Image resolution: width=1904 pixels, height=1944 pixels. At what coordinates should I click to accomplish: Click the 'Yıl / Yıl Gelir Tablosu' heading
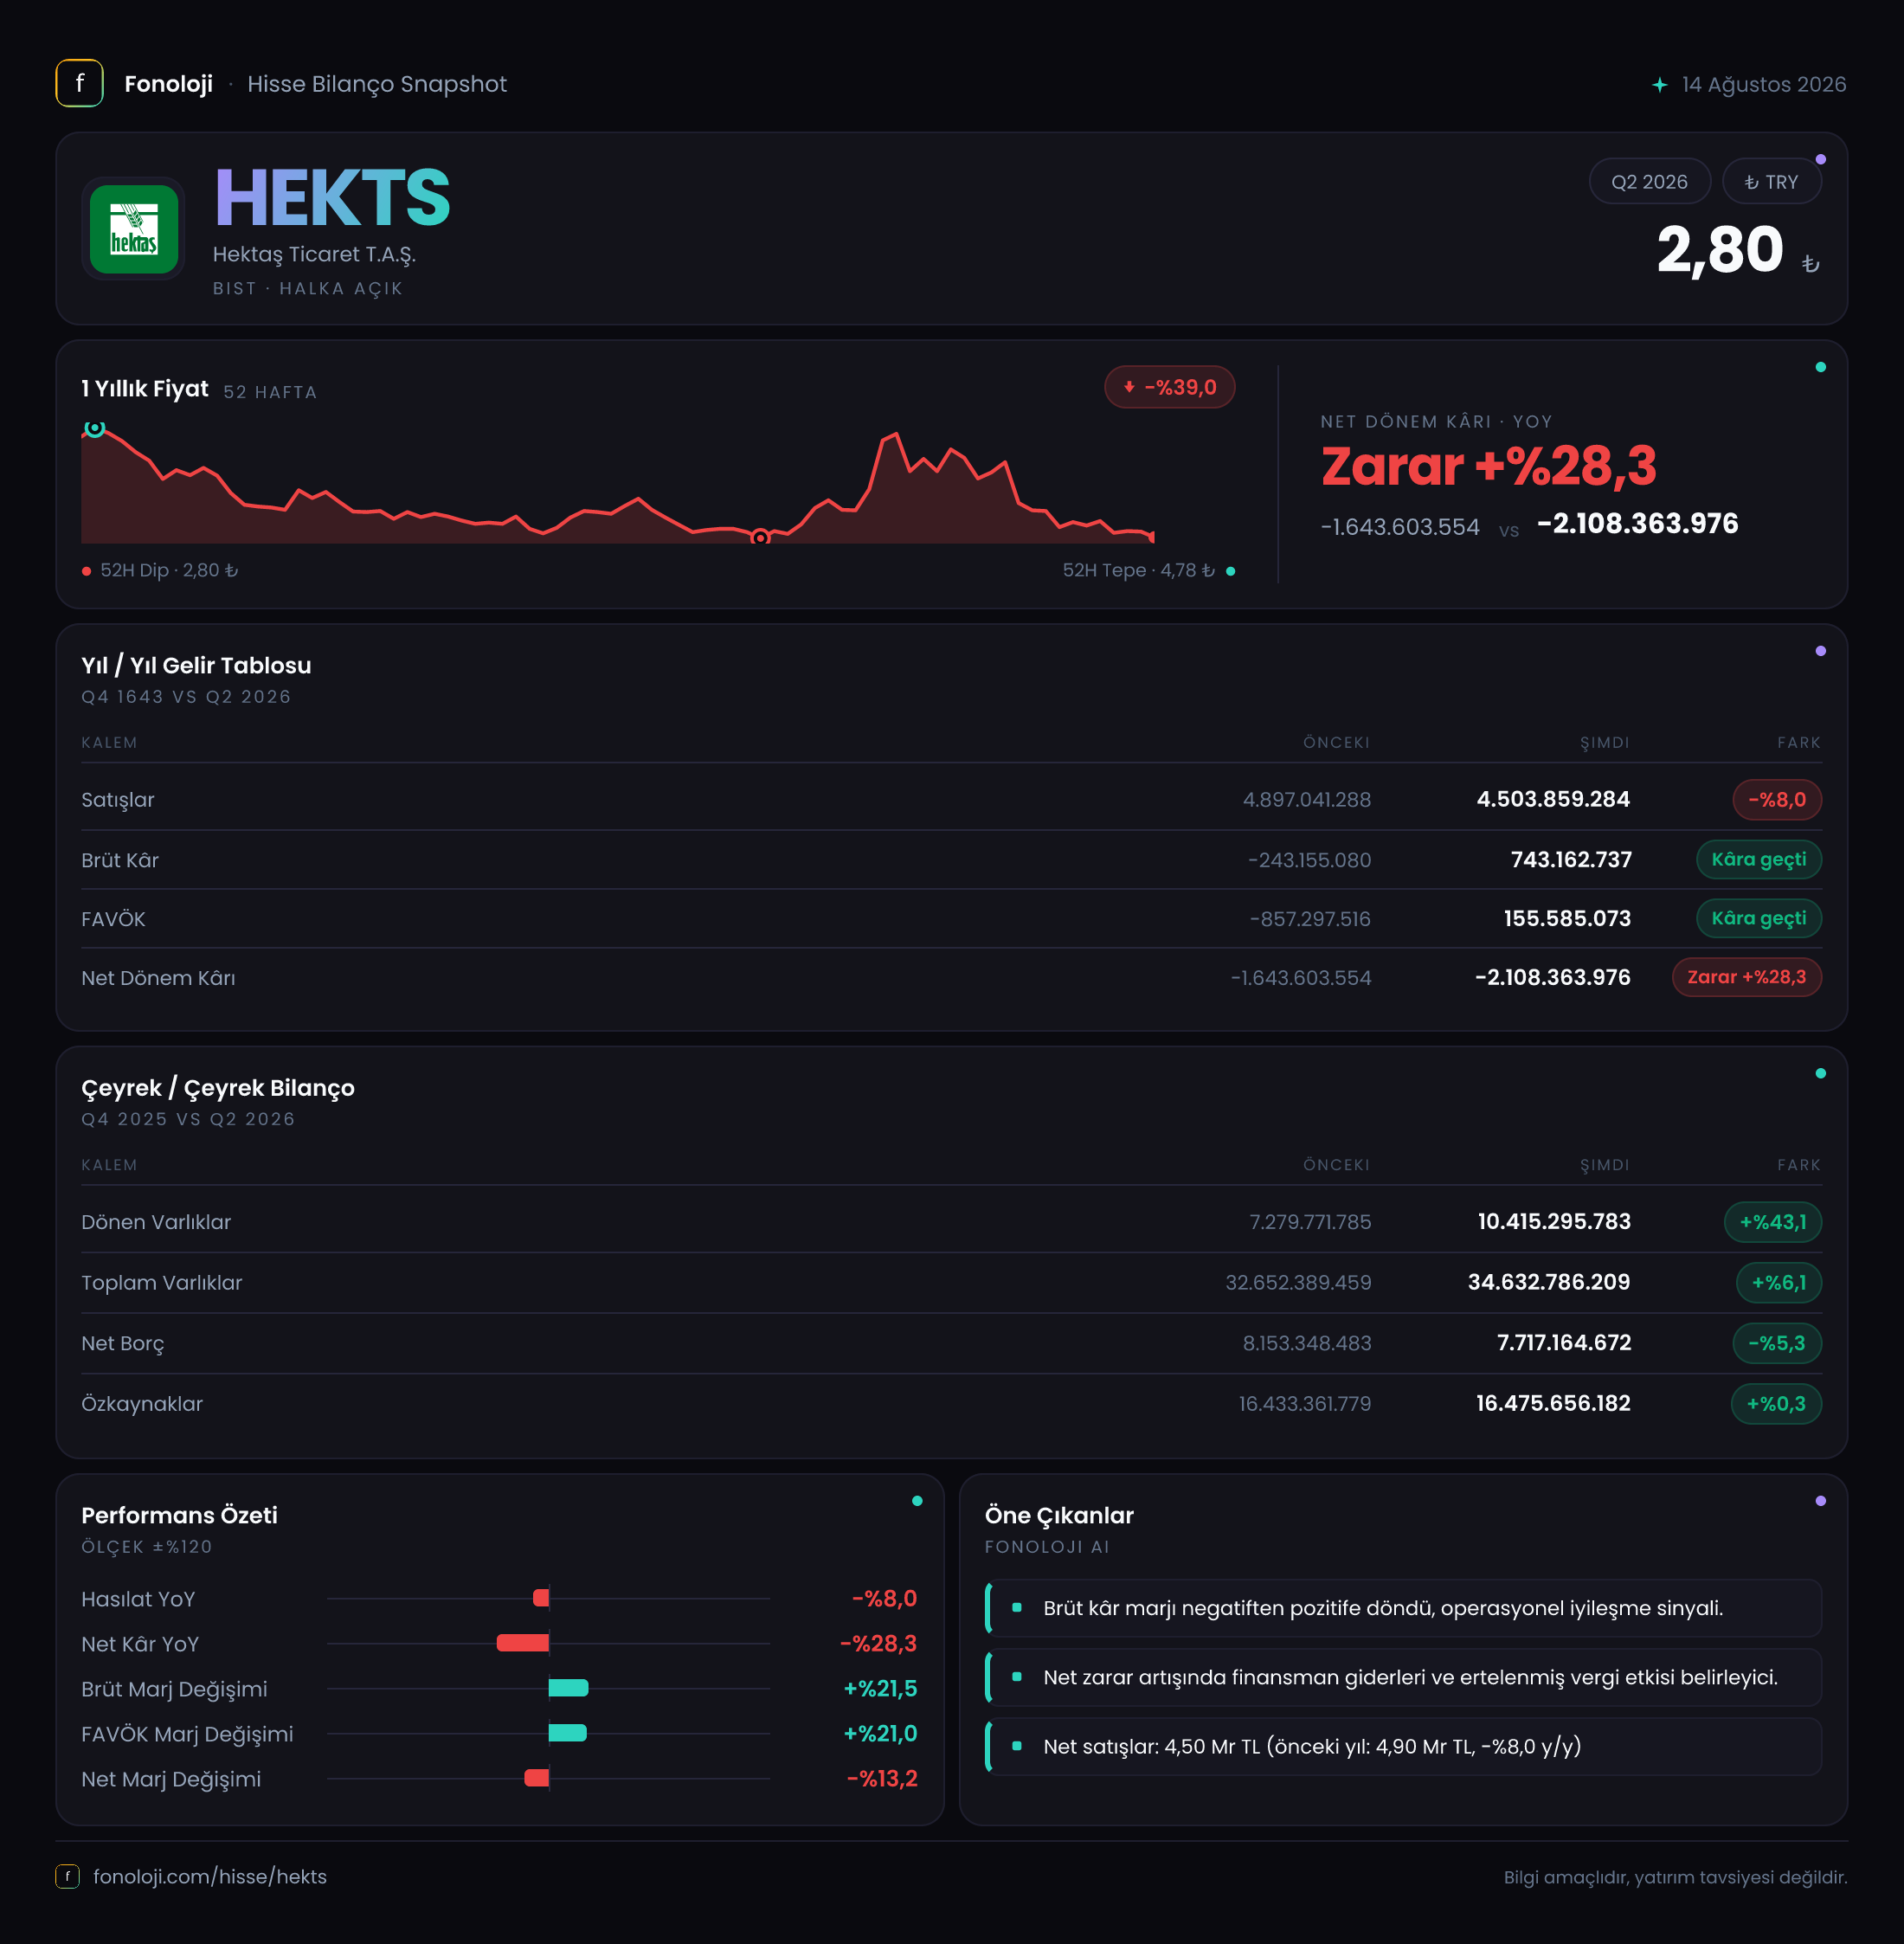click(196, 665)
